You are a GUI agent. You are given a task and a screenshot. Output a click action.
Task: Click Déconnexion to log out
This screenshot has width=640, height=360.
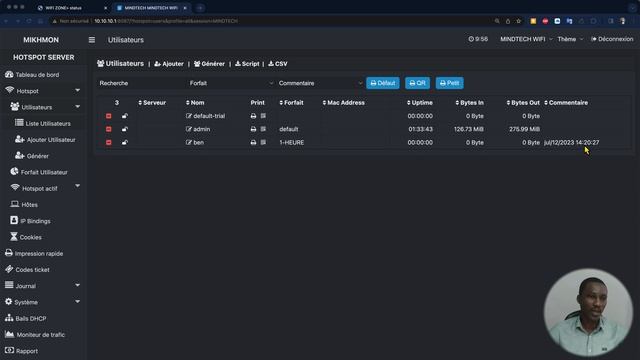point(612,39)
